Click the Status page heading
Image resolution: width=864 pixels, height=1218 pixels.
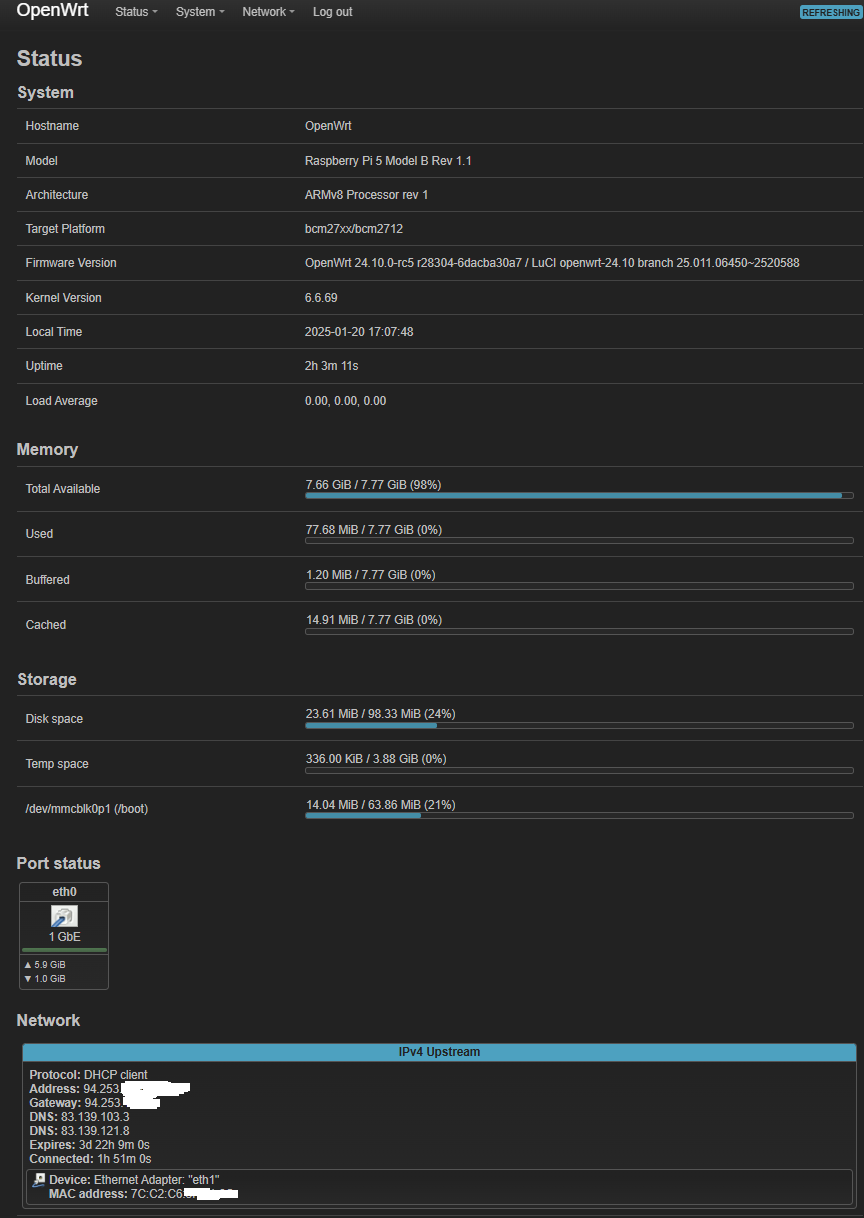(50, 59)
